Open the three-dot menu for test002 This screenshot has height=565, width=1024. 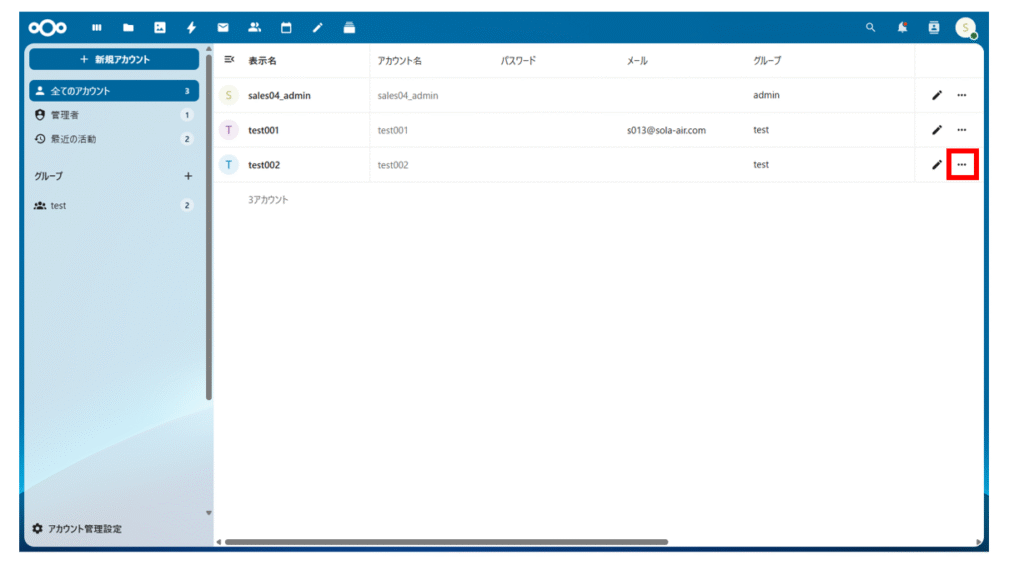961,165
